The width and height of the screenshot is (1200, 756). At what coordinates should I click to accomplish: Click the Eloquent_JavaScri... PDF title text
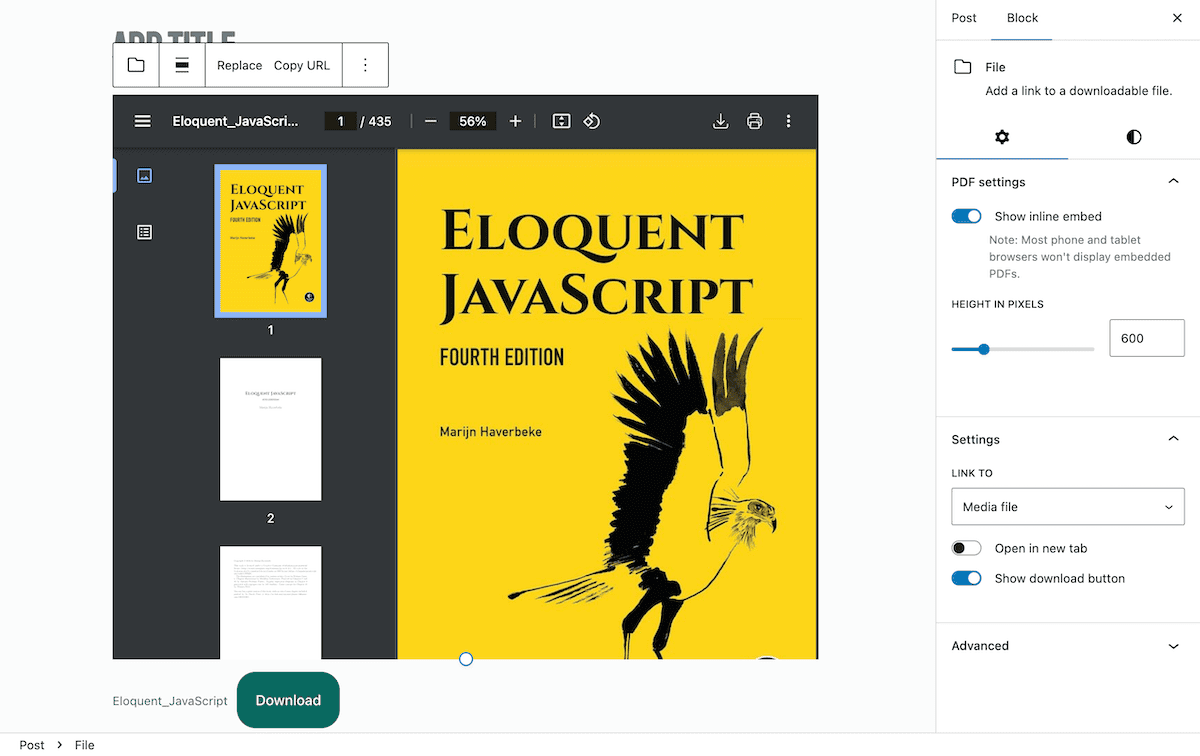(236, 121)
